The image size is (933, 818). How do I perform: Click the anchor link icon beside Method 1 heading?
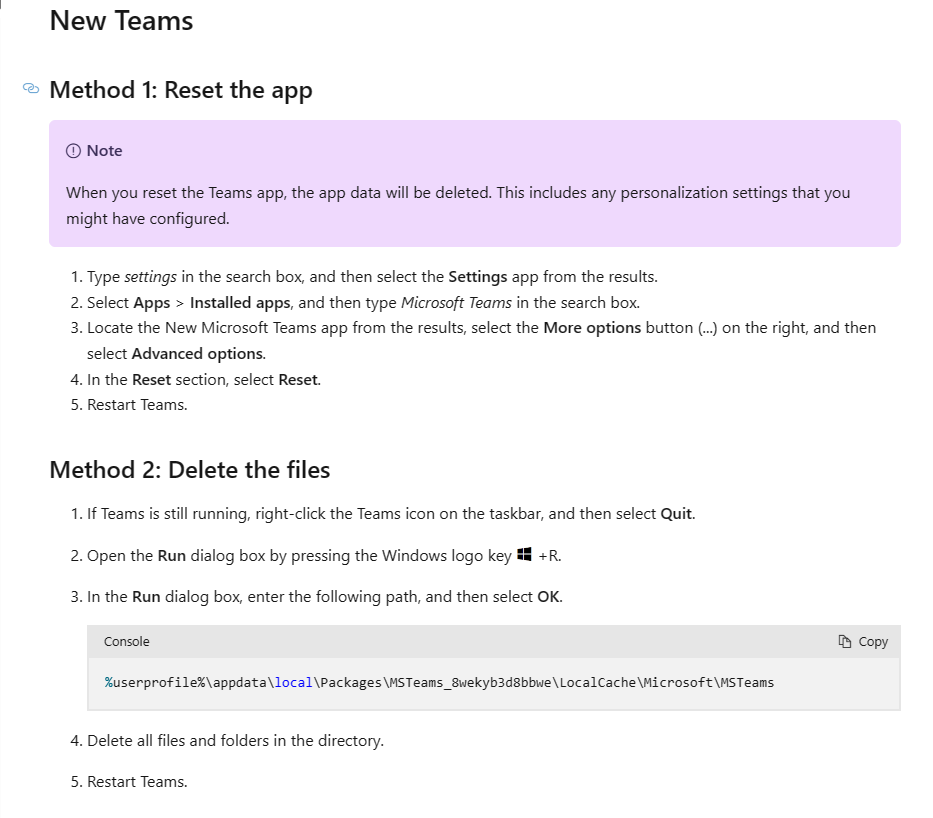coord(31,89)
